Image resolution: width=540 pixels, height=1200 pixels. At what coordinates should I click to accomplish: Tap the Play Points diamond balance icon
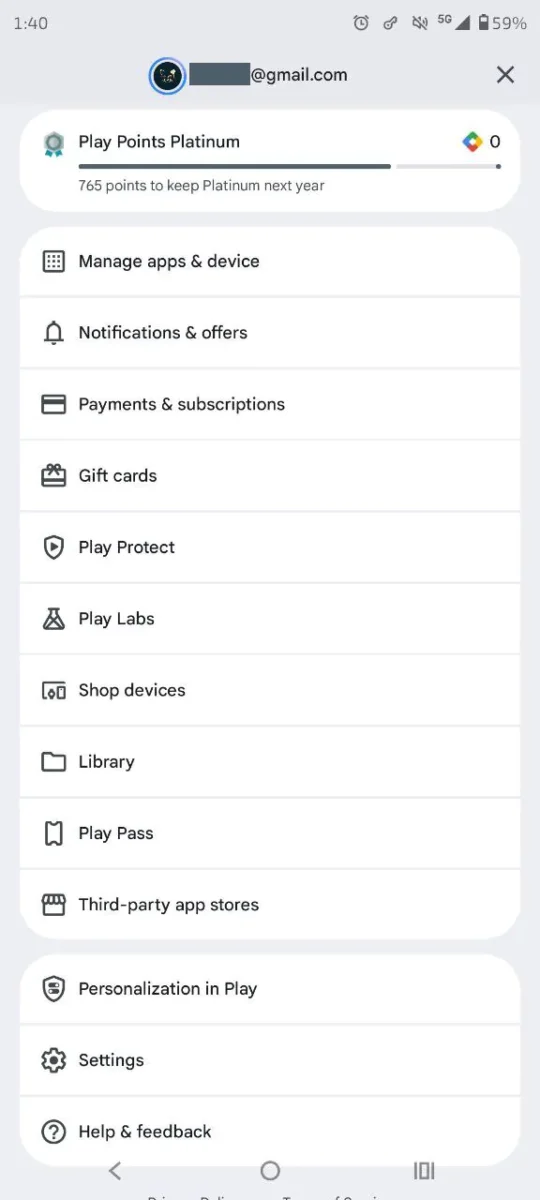tap(472, 142)
